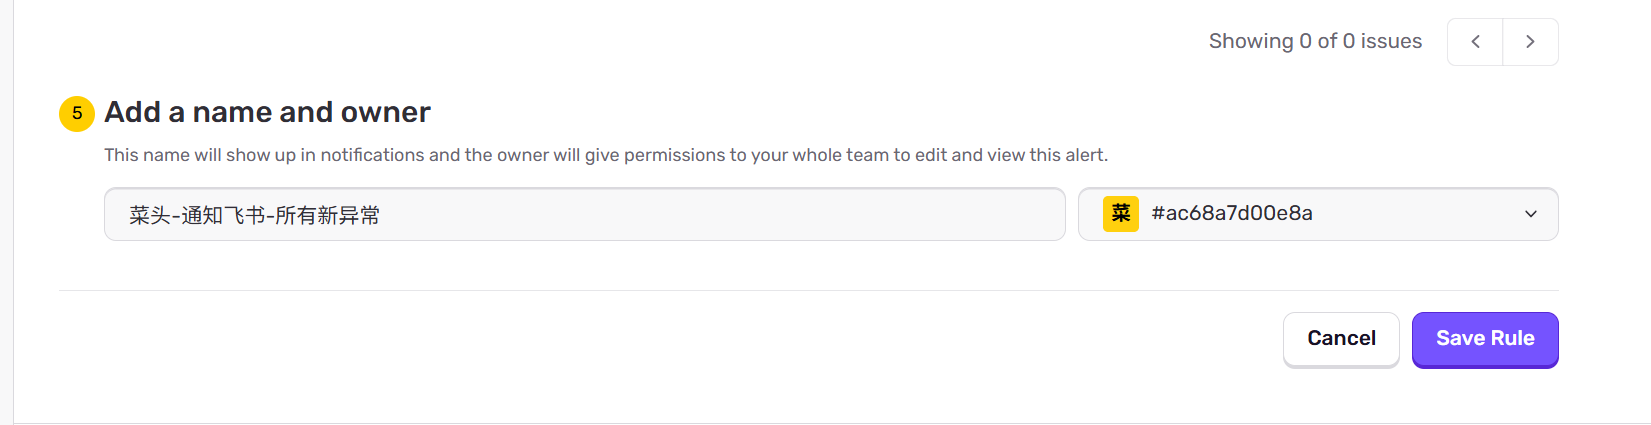The height and width of the screenshot is (425, 1651).
Task: Click the "Showing 0 of 0 issues" text
Action: point(1315,41)
